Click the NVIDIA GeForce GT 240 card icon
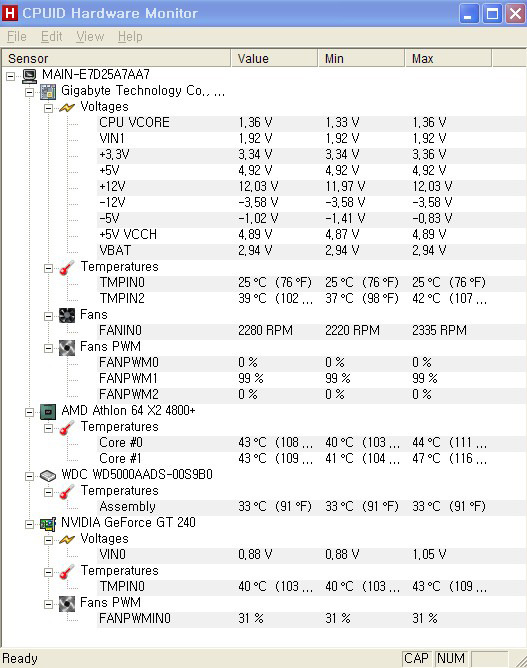This screenshot has width=527, height=668. pyautogui.click(x=48, y=524)
